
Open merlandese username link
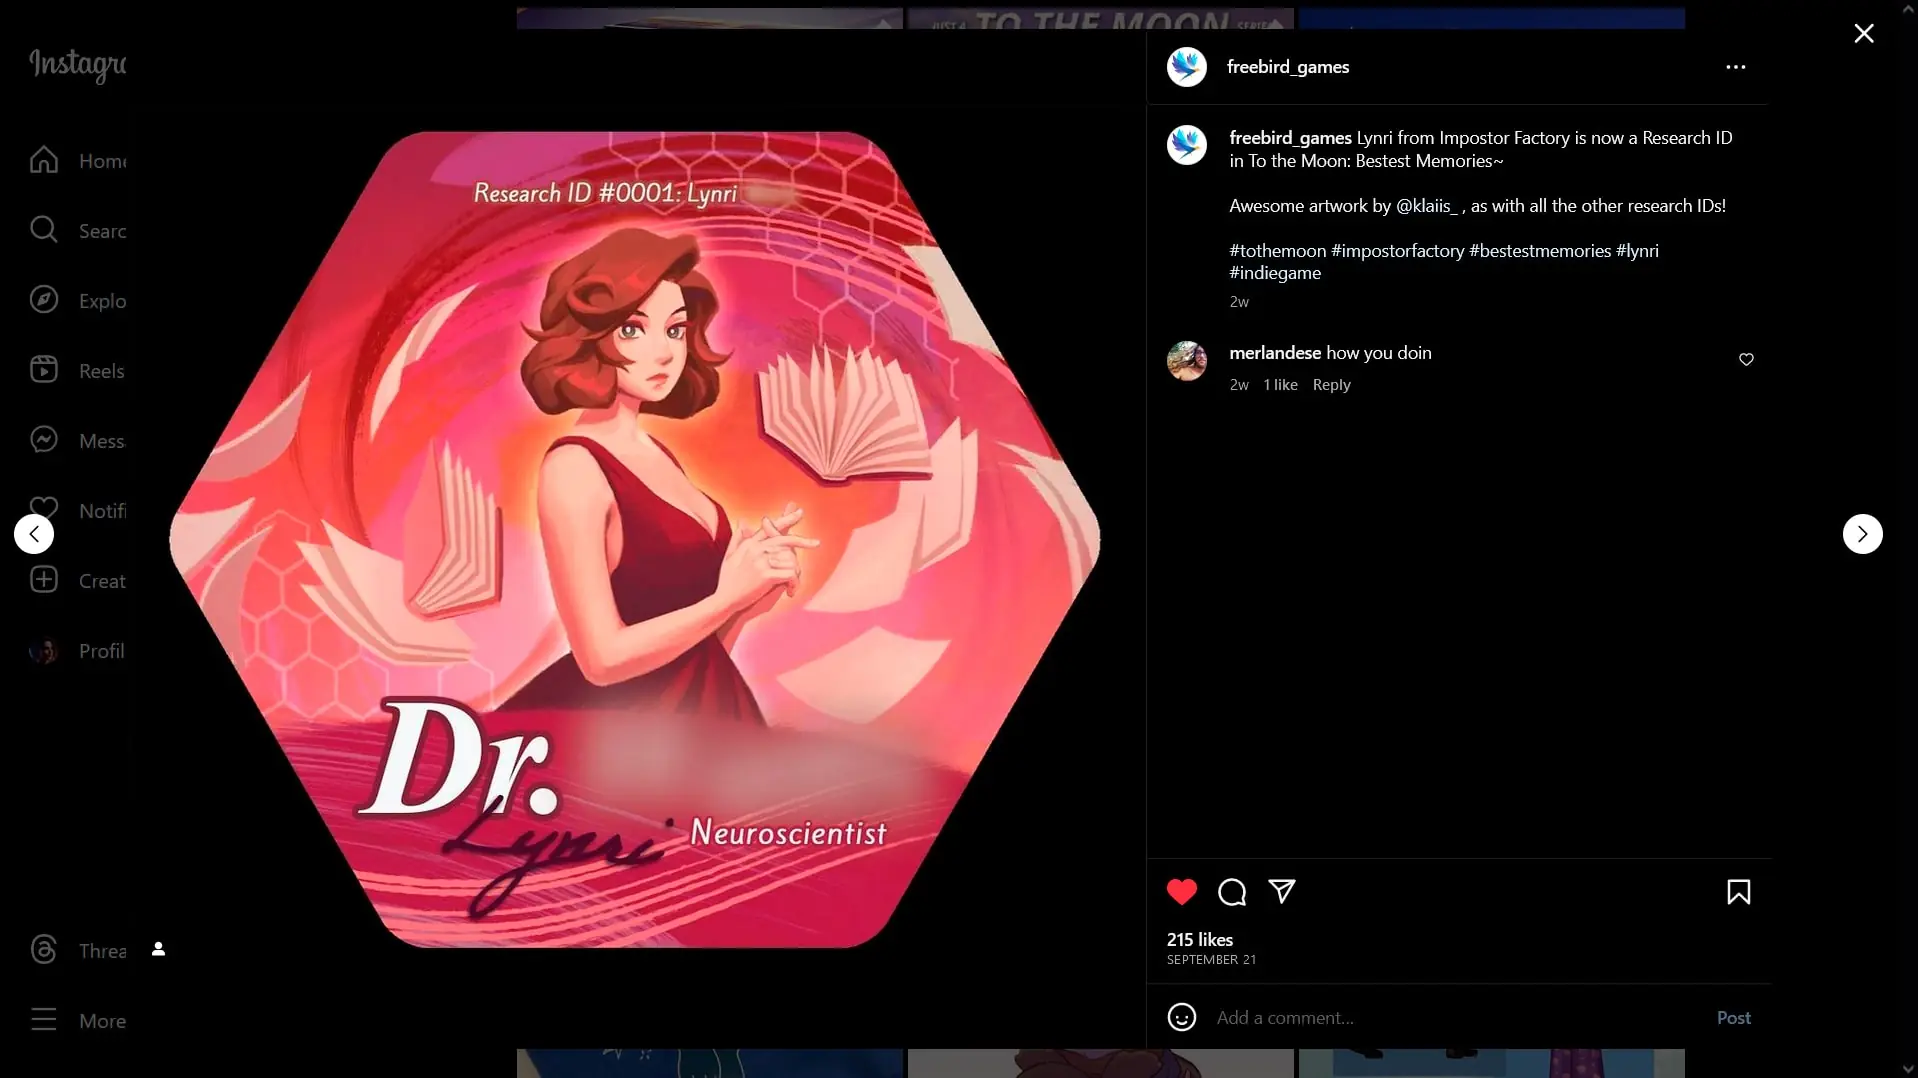[1274, 352]
